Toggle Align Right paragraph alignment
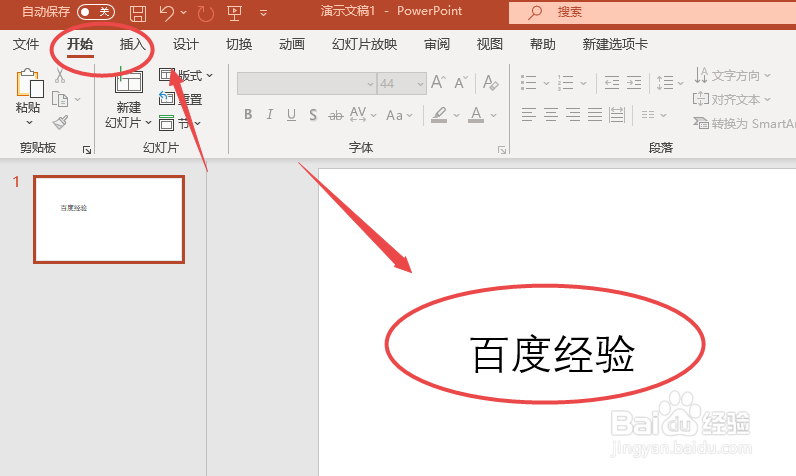The width and height of the screenshot is (796, 476). click(573, 115)
